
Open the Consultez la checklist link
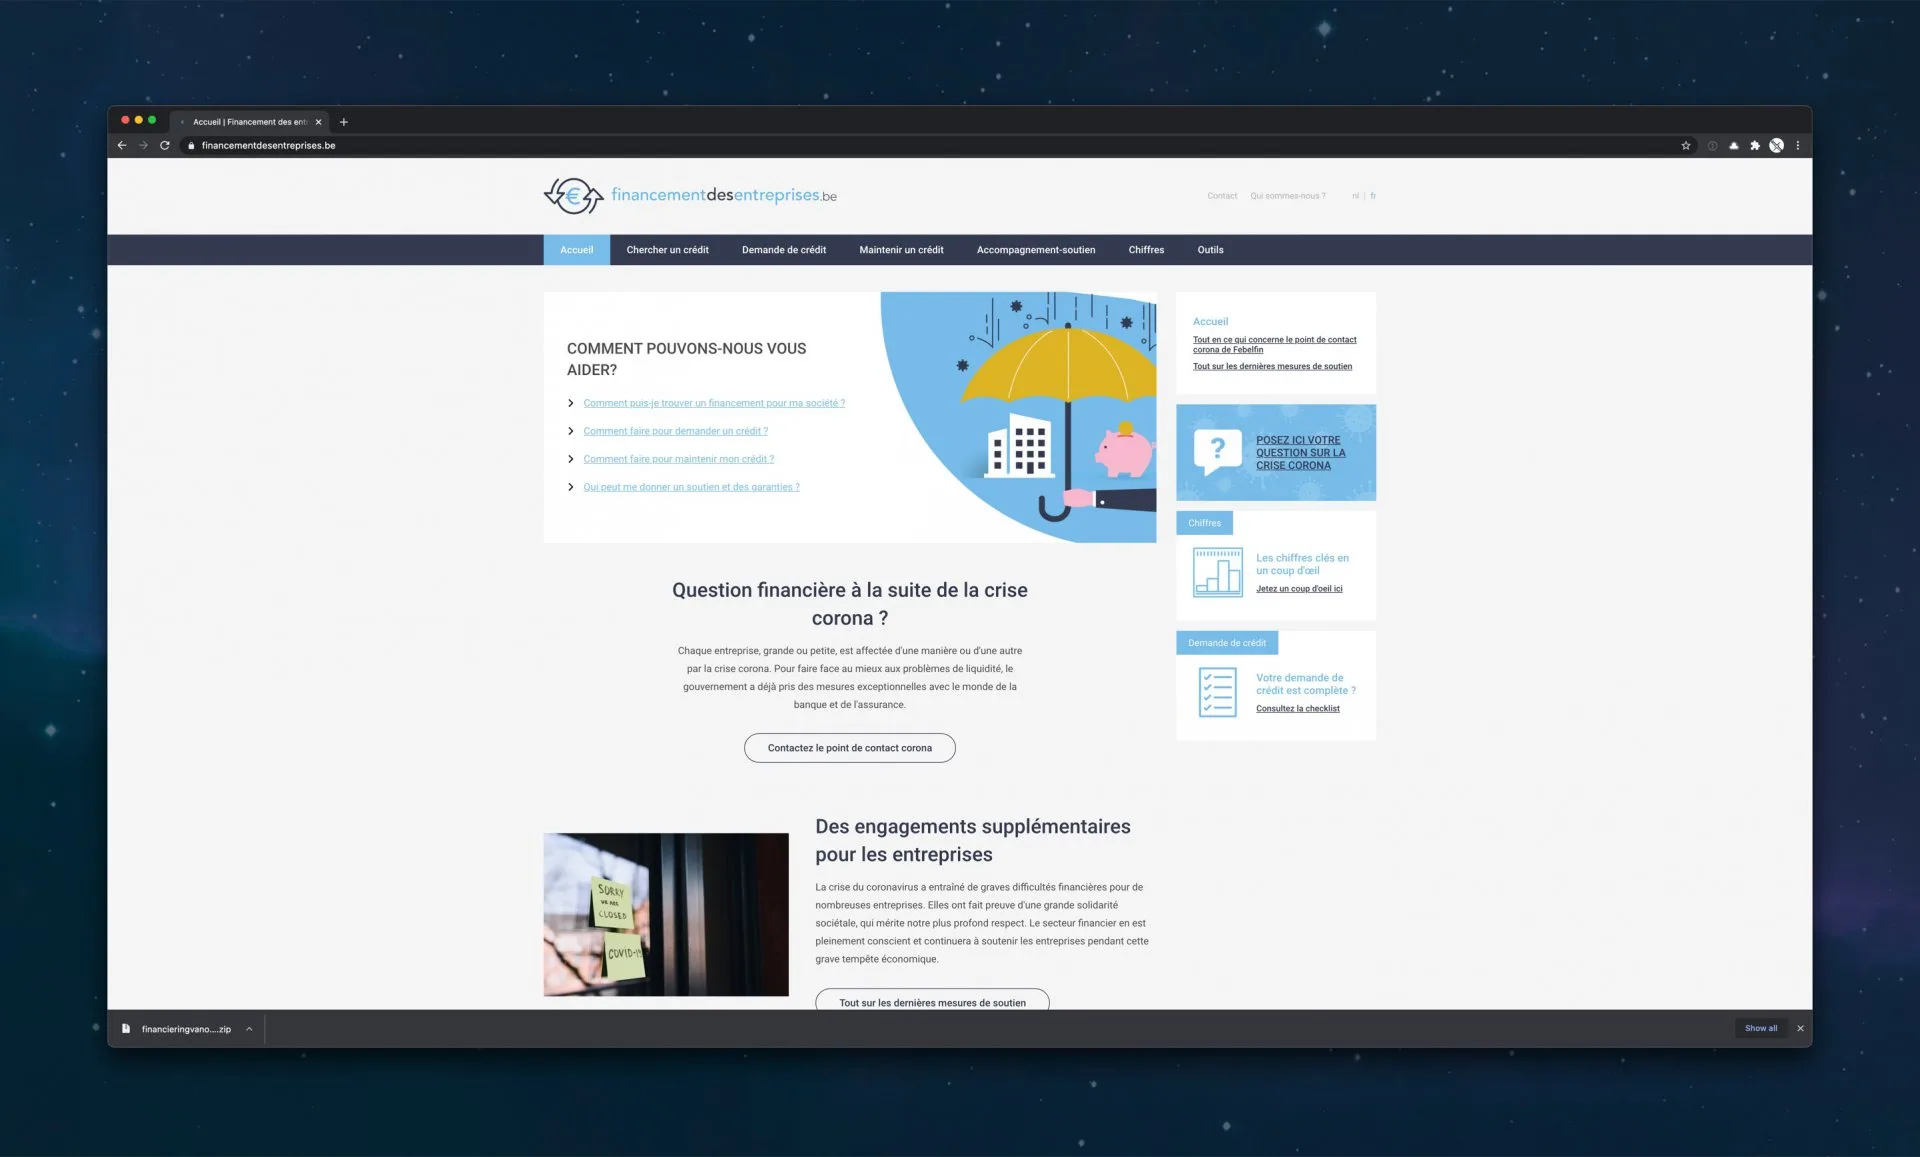pos(1298,709)
